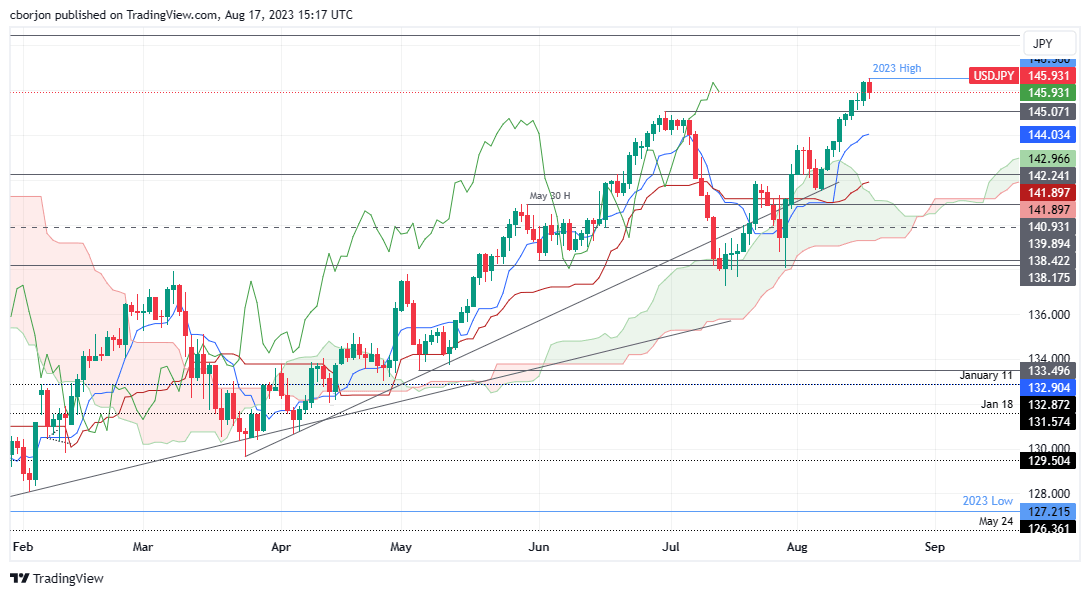Select the Aug label on the time axis
This screenshot has width=1090, height=596.
[796, 547]
